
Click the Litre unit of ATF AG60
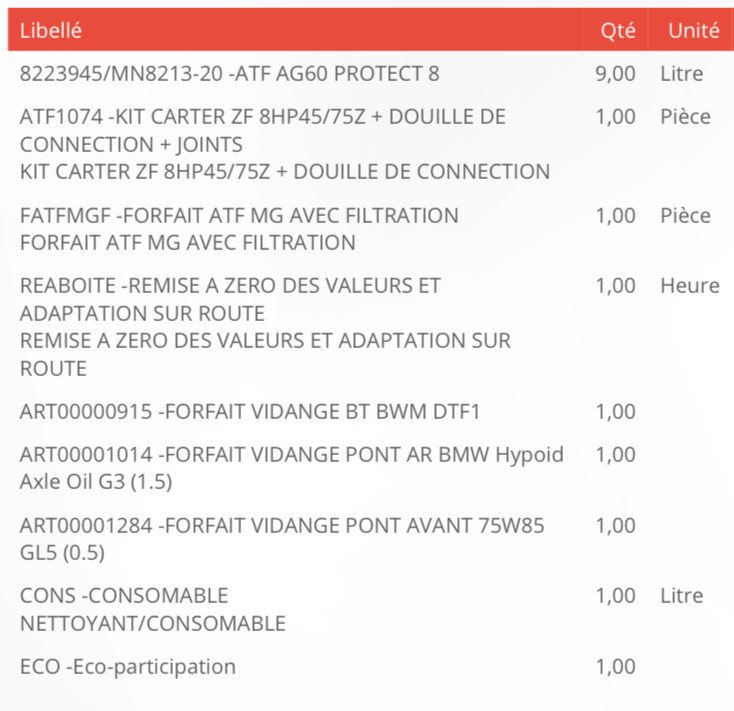[x=682, y=74]
